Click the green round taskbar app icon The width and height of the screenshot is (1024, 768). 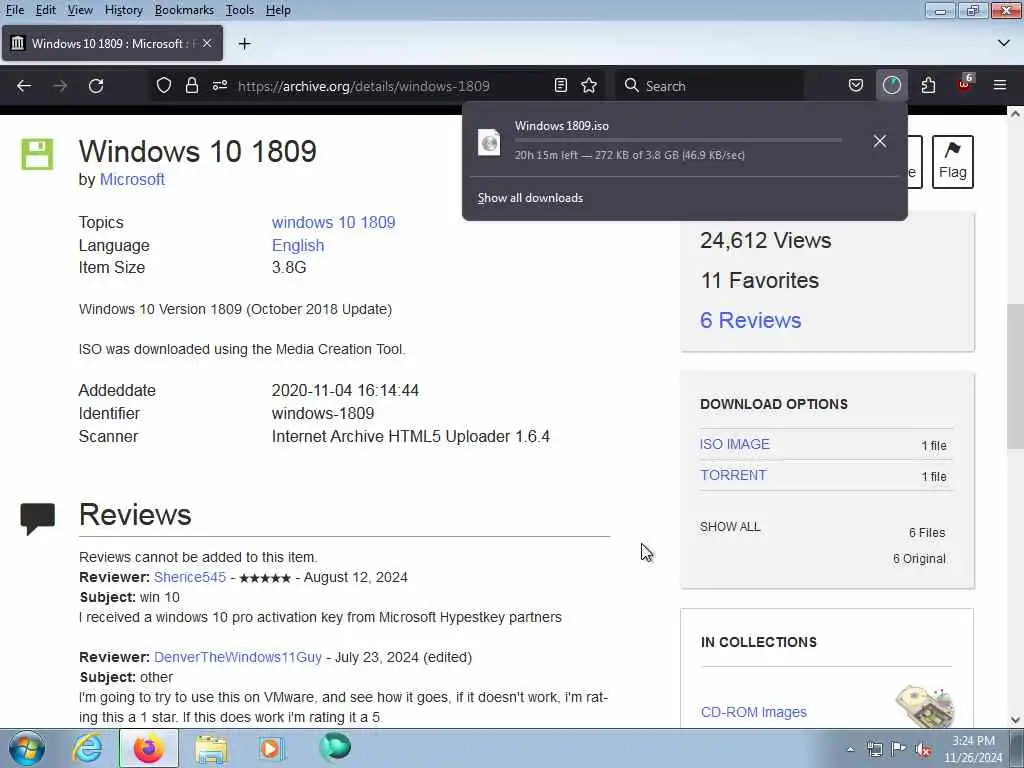click(335, 747)
